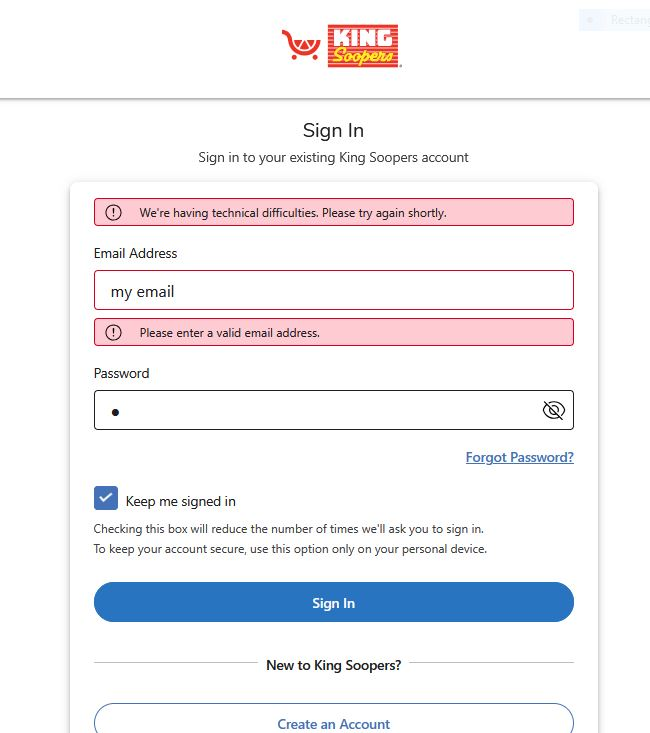Click the red King Soopers logo text

coord(363,46)
